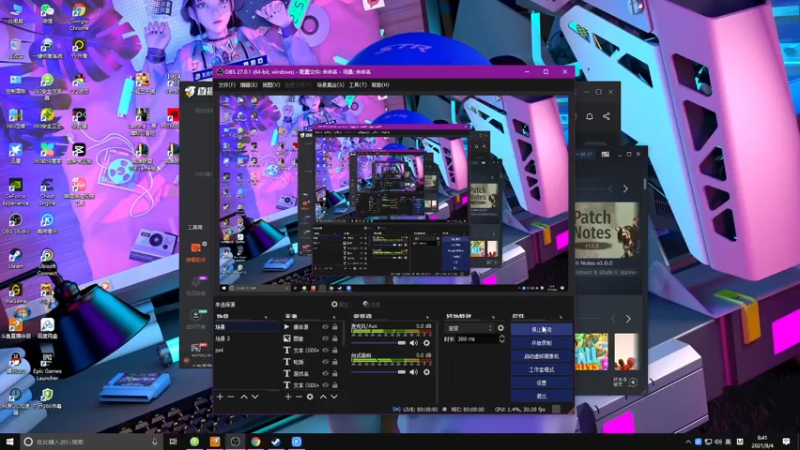This screenshot has width=800, height=450.
Task: Mute the 台式音响 channel speaker icon
Action: pyautogui.click(x=414, y=372)
